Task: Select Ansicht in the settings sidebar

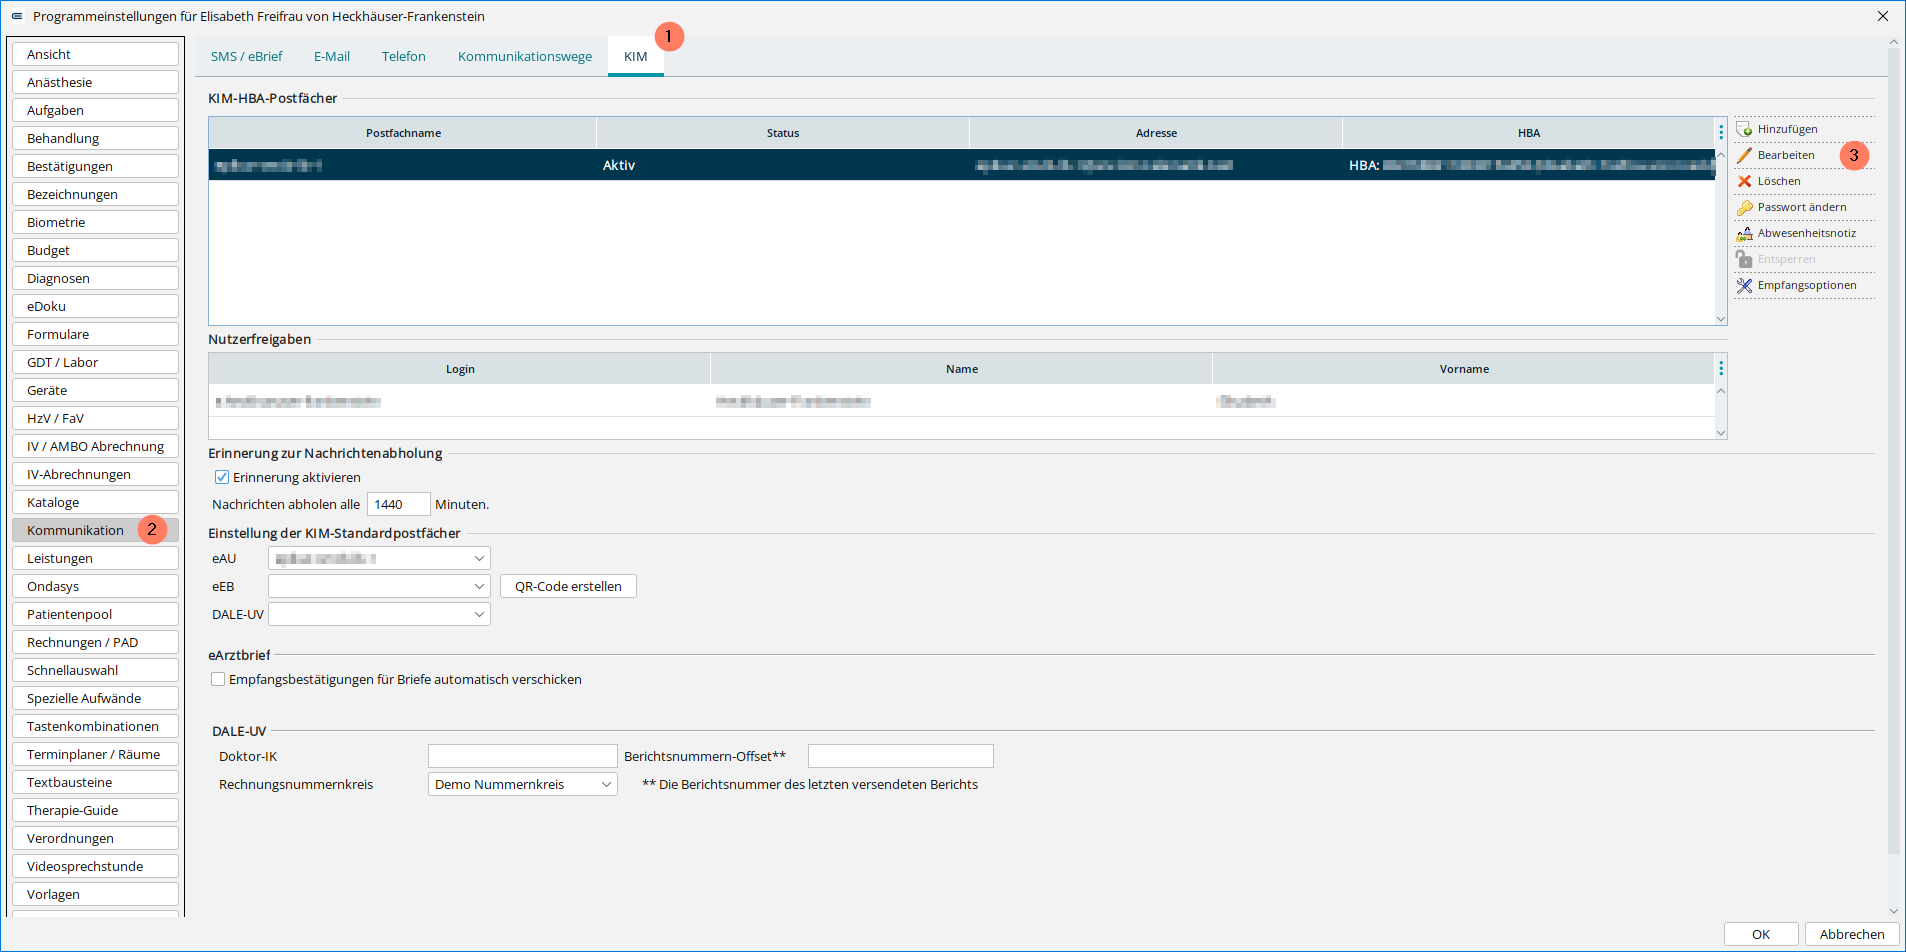Action: [x=96, y=54]
